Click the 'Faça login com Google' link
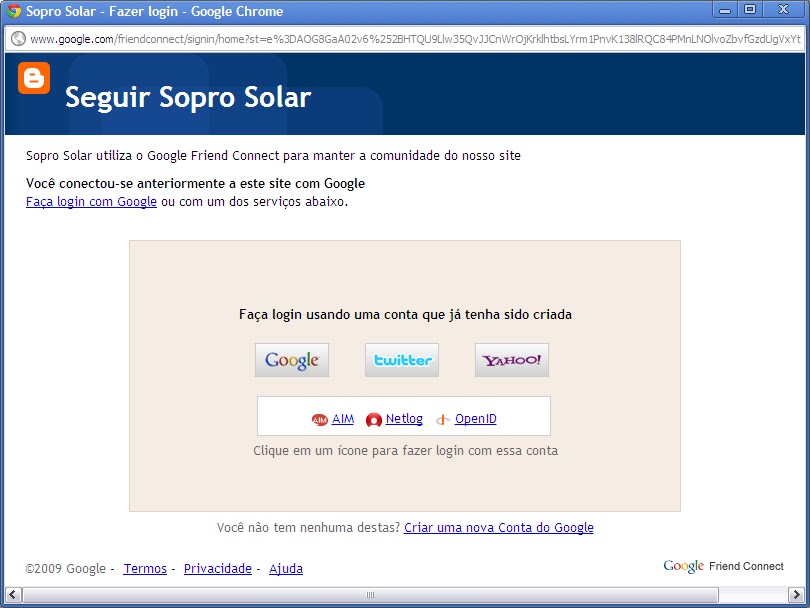This screenshot has width=810, height=608. (x=91, y=201)
